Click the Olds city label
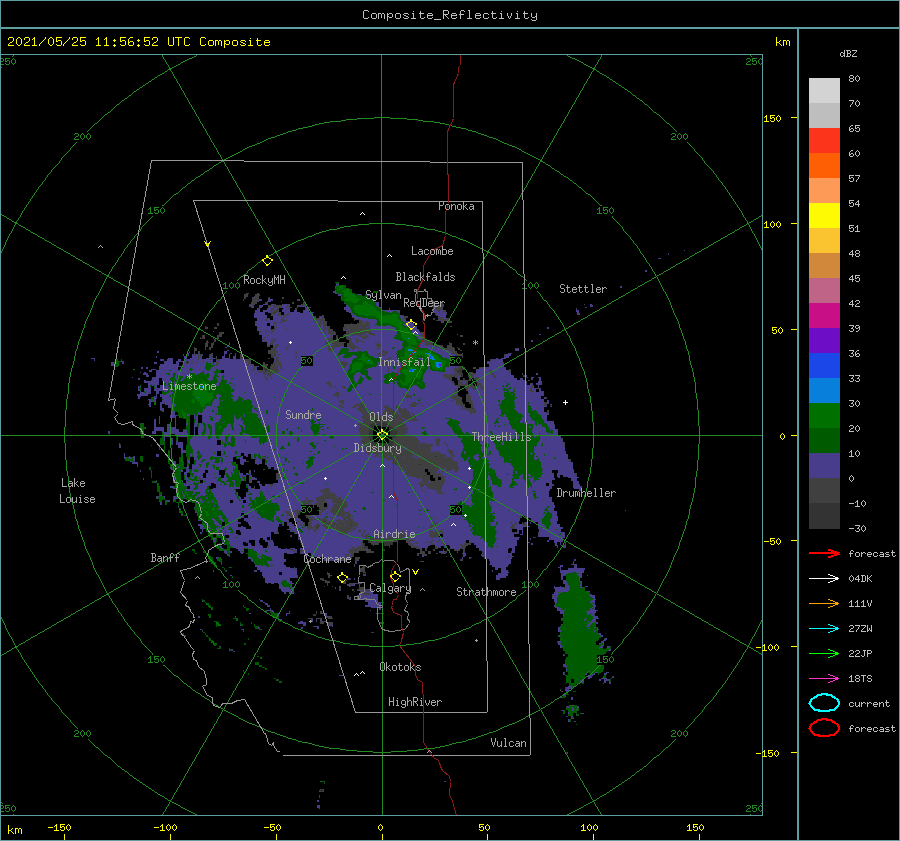Viewport: 900px width, 841px height. click(x=381, y=416)
